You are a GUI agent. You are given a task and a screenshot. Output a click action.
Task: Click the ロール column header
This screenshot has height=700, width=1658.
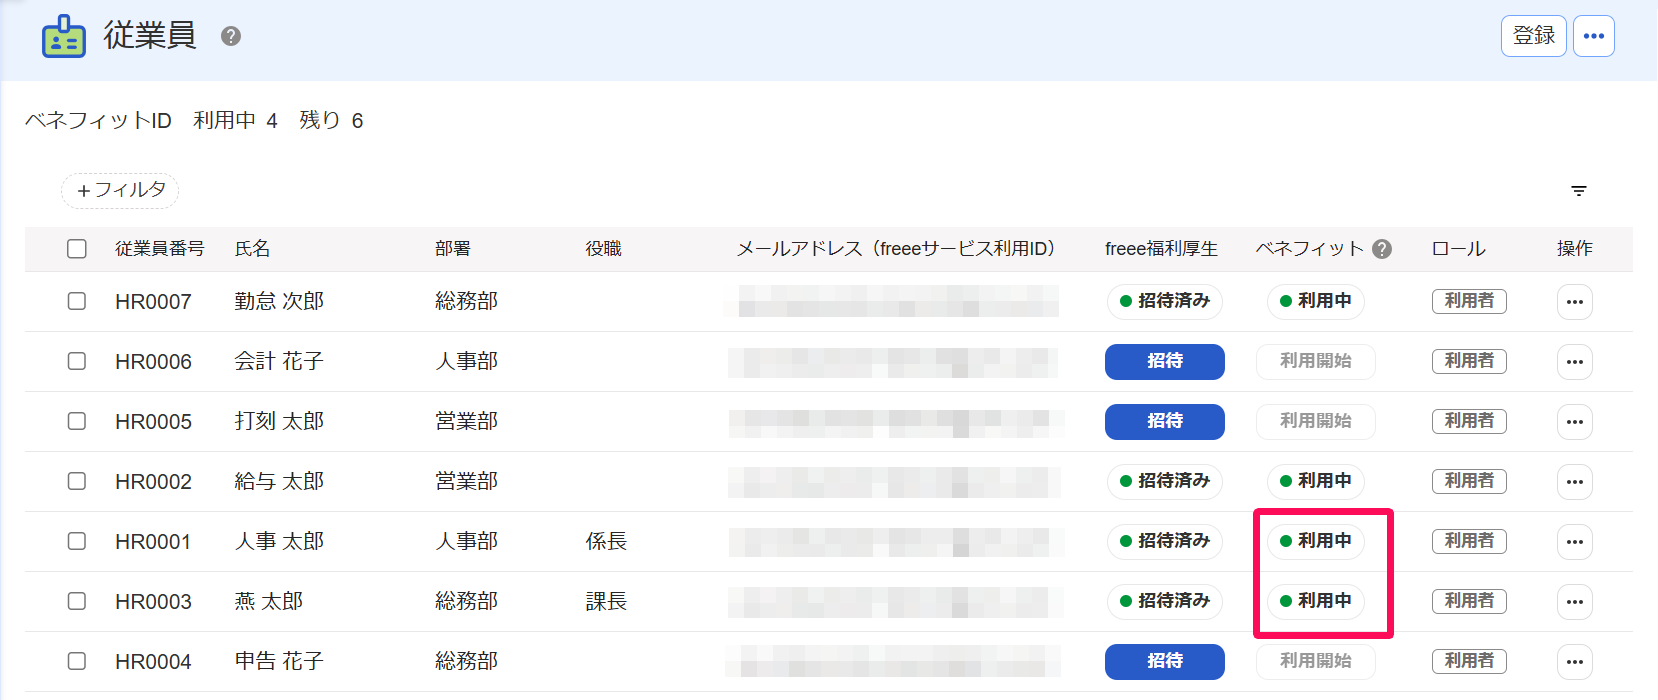[x=1459, y=249]
